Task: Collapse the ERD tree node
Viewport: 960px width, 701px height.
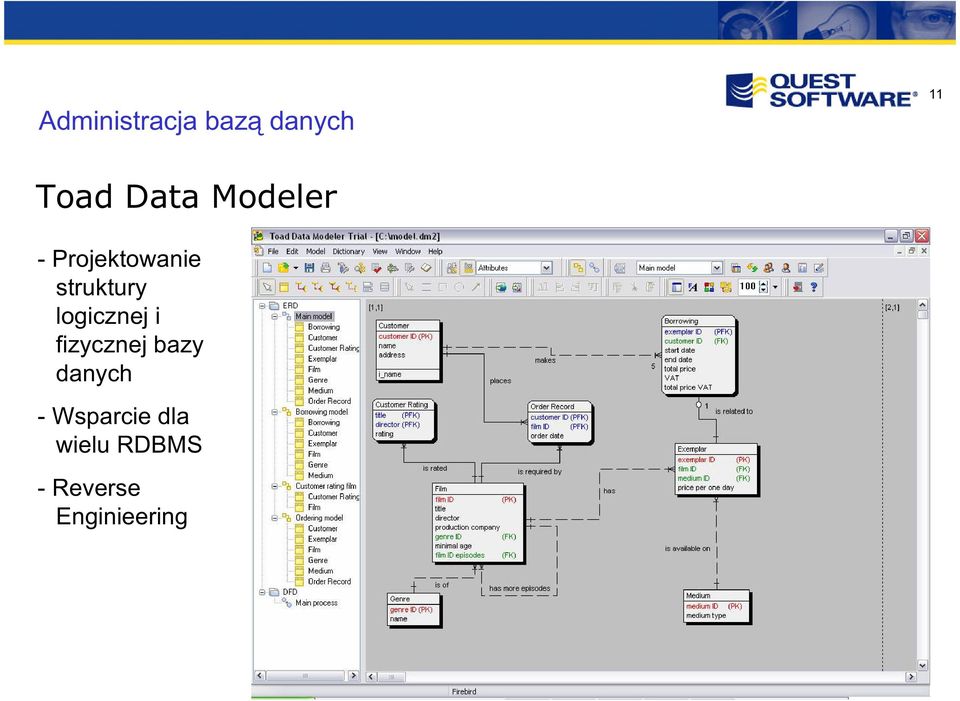Action: [262, 306]
